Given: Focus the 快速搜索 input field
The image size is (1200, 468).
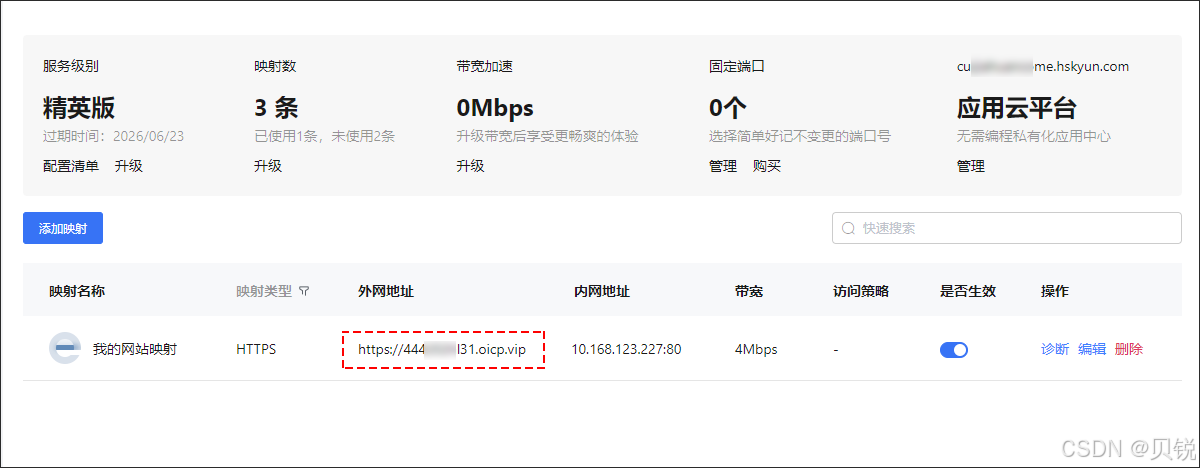Looking at the screenshot, I should [1007, 228].
